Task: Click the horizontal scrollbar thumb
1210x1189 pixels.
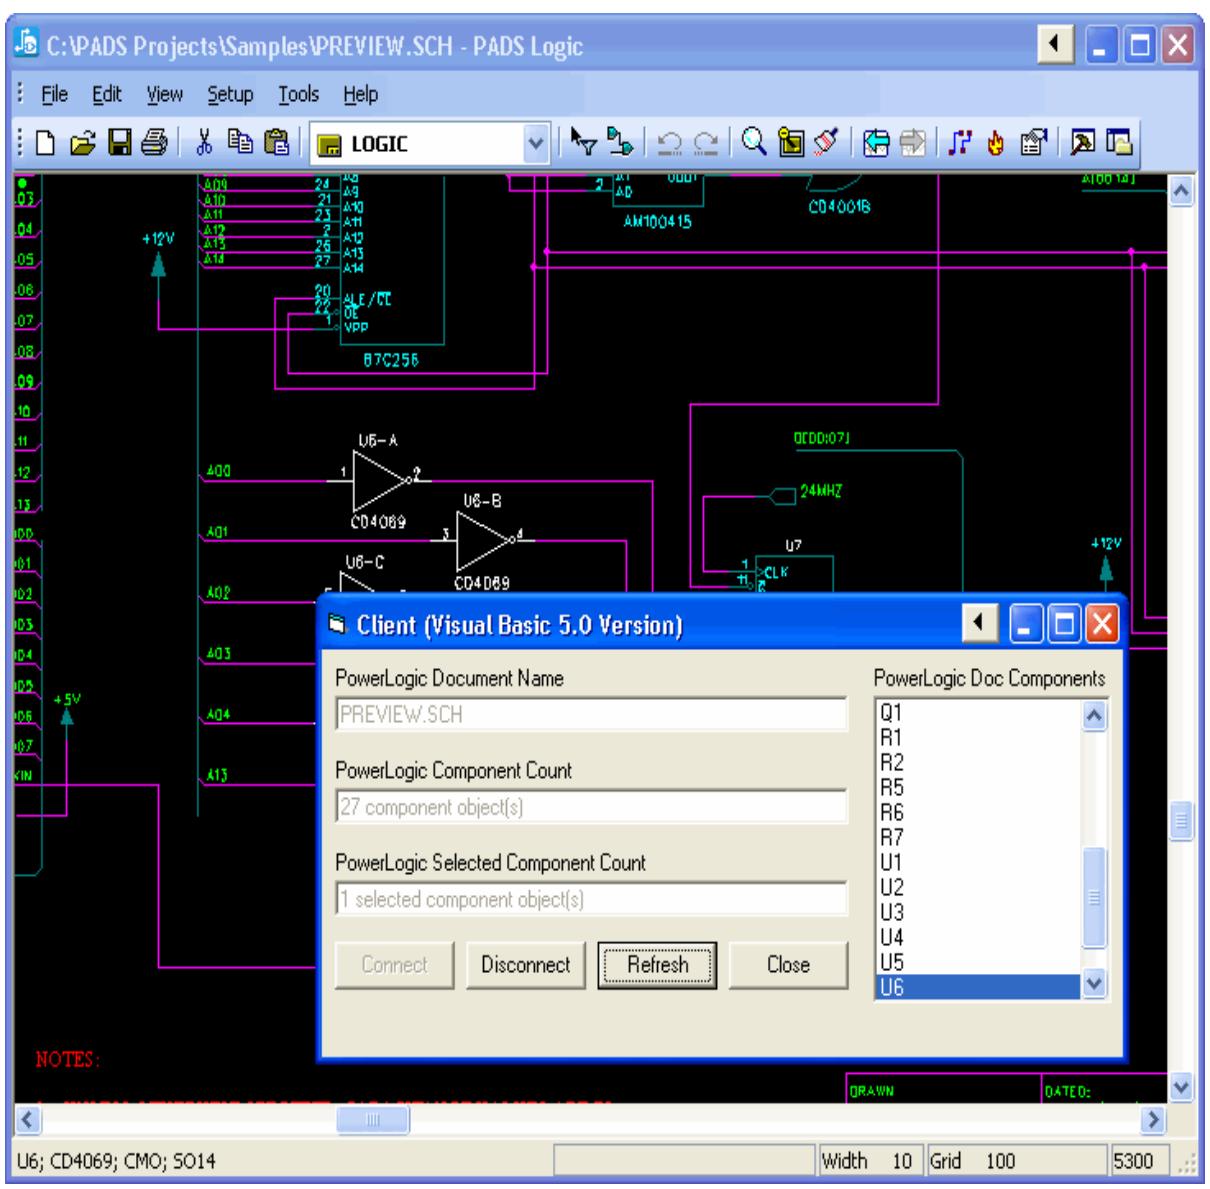Action: 372,1120
